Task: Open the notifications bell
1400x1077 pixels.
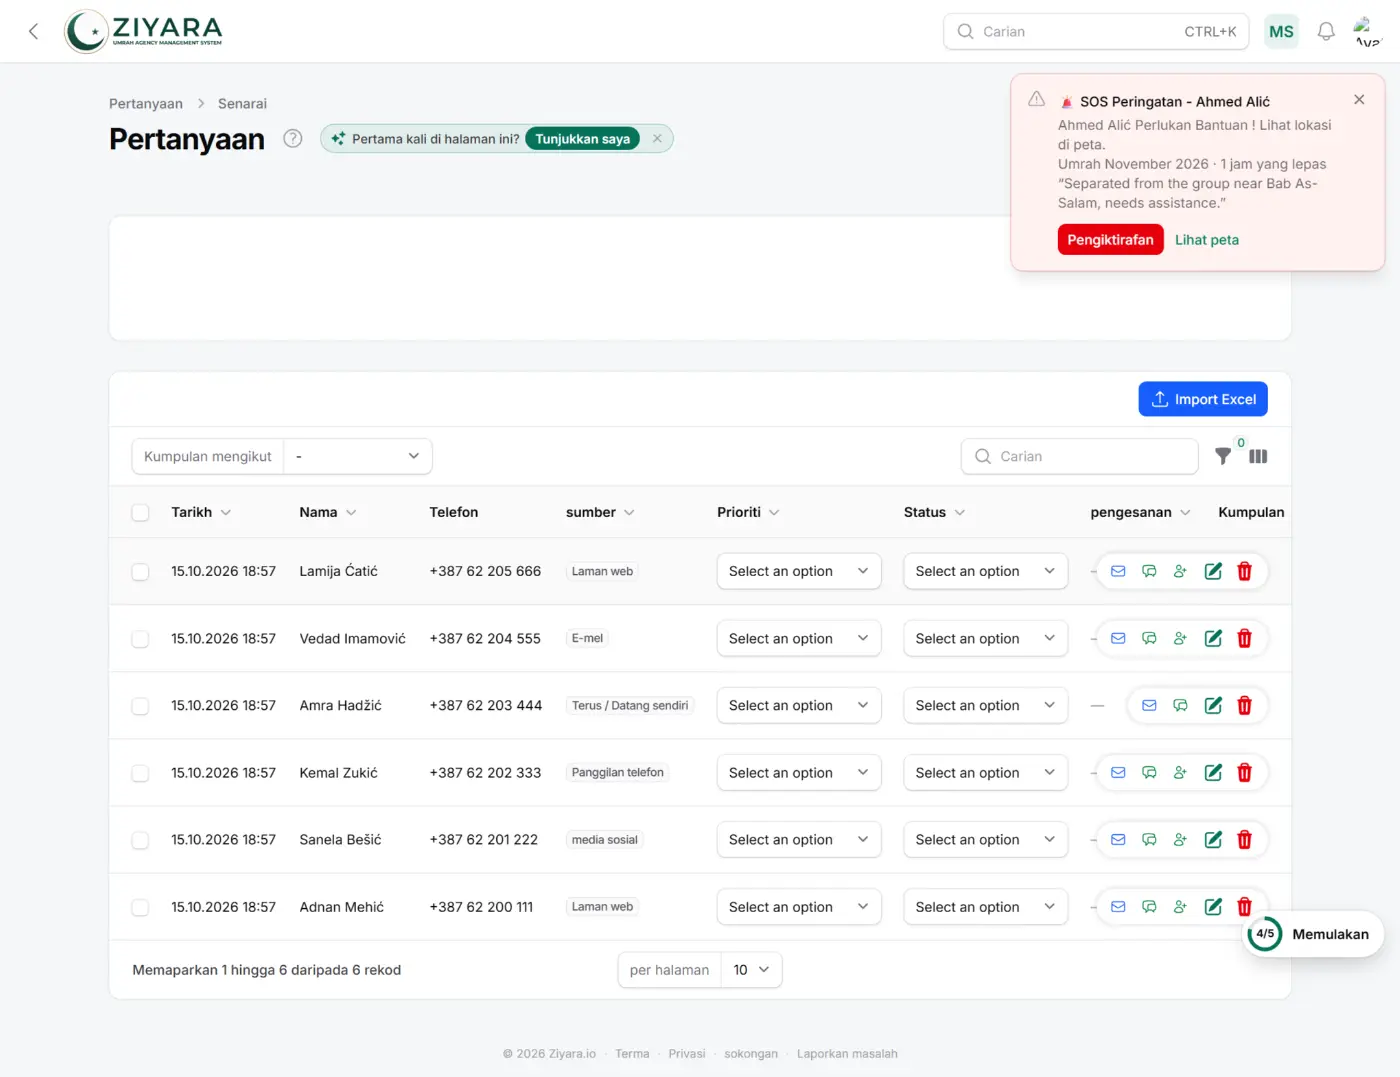Action: click(1326, 31)
